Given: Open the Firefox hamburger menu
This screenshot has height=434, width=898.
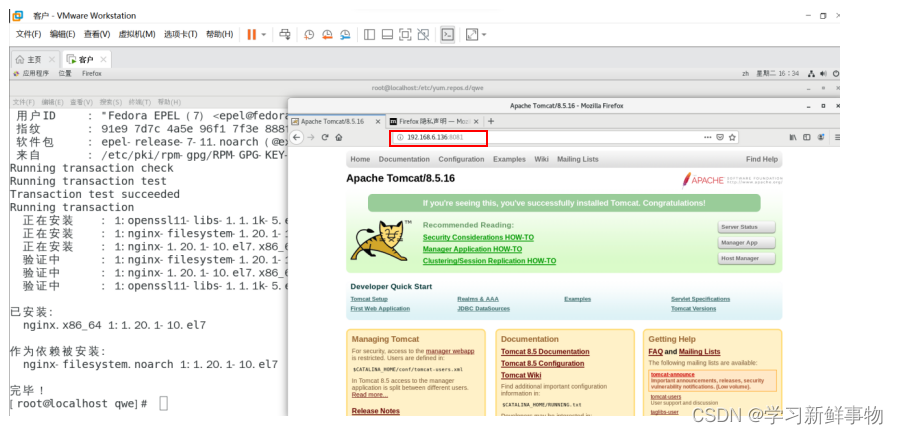Looking at the screenshot, I should [x=837, y=137].
